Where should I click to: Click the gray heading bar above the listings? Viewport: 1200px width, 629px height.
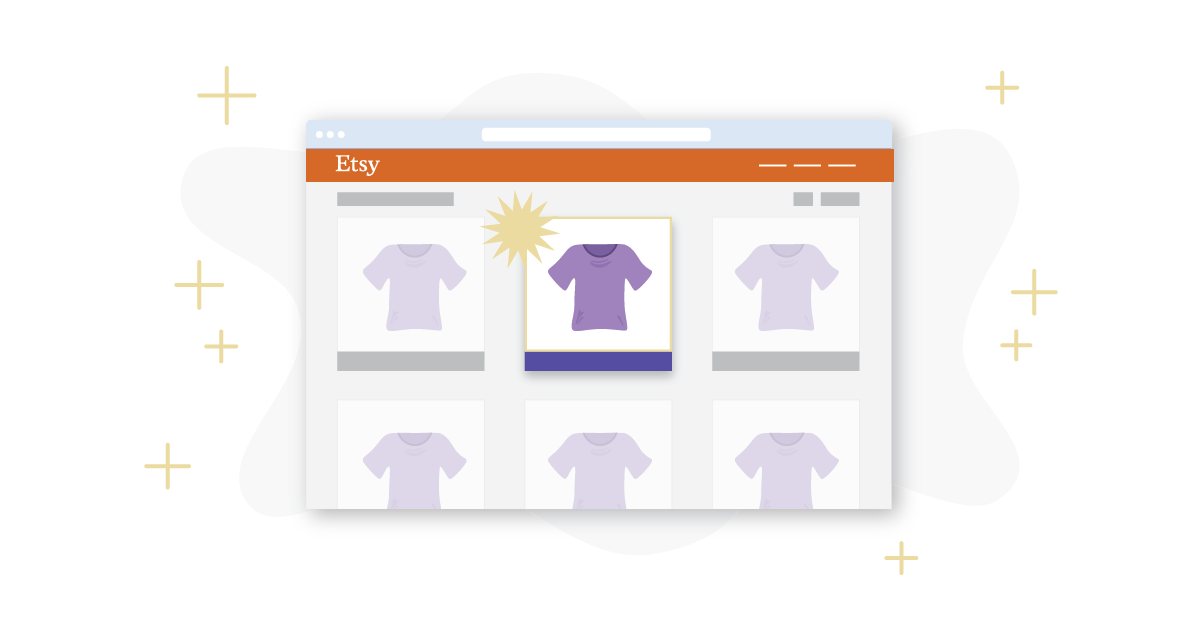395,199
